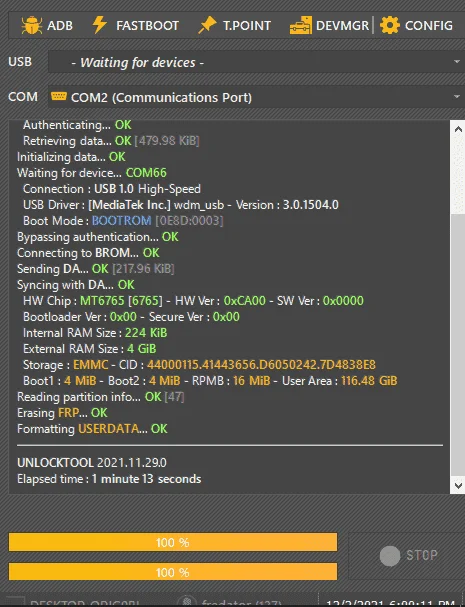The image size is (465, 607).
Task: Click 'Initializing data... OK' log line
Action: click(x=71, y=157)
